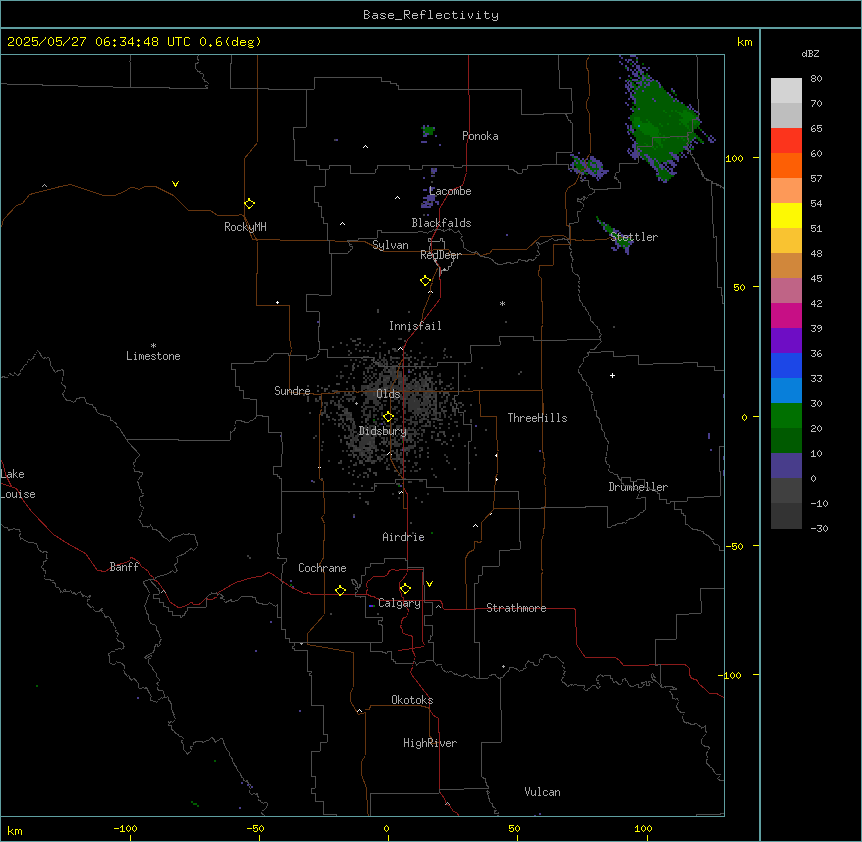Click the Drumheller label

[638, 487]
